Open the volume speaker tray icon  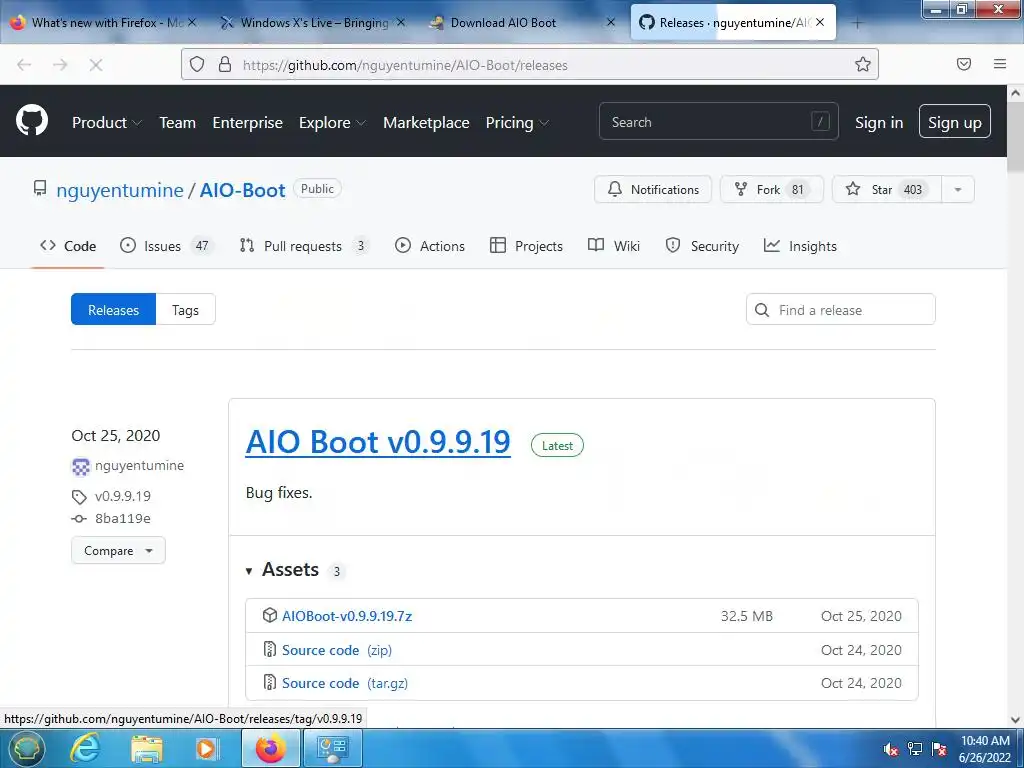(x=890, y=749)
